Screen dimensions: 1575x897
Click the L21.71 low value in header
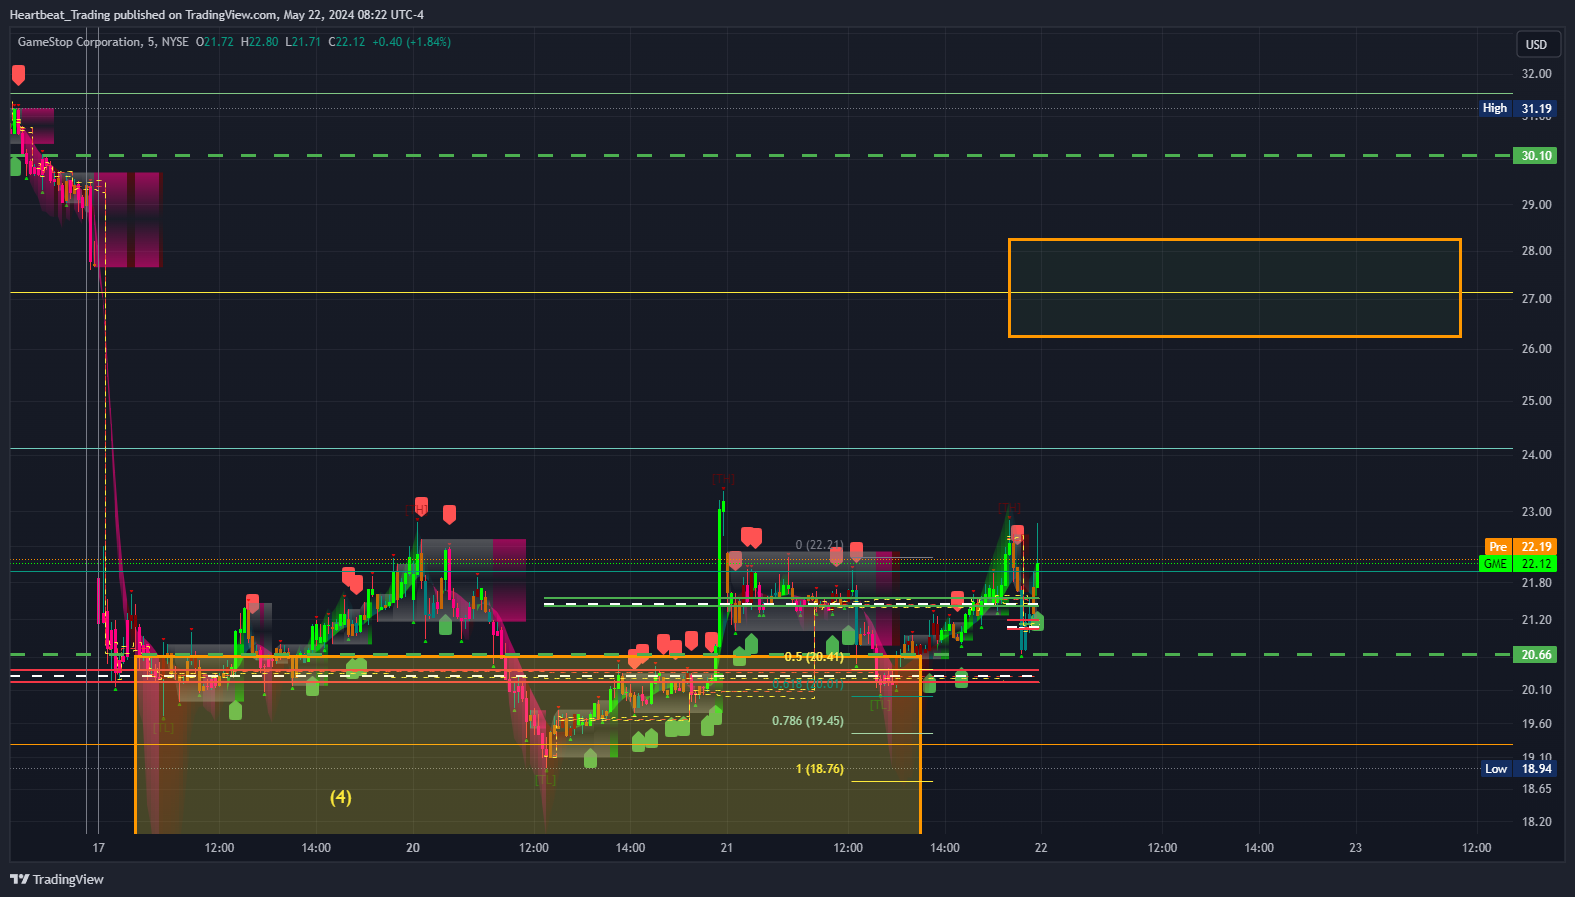[x=303, y=42]
